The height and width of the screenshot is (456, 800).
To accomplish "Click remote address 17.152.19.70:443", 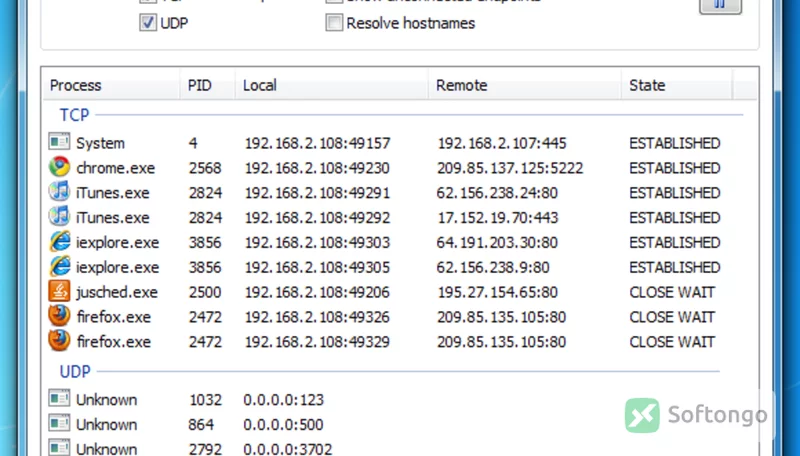I will [498, 218].
